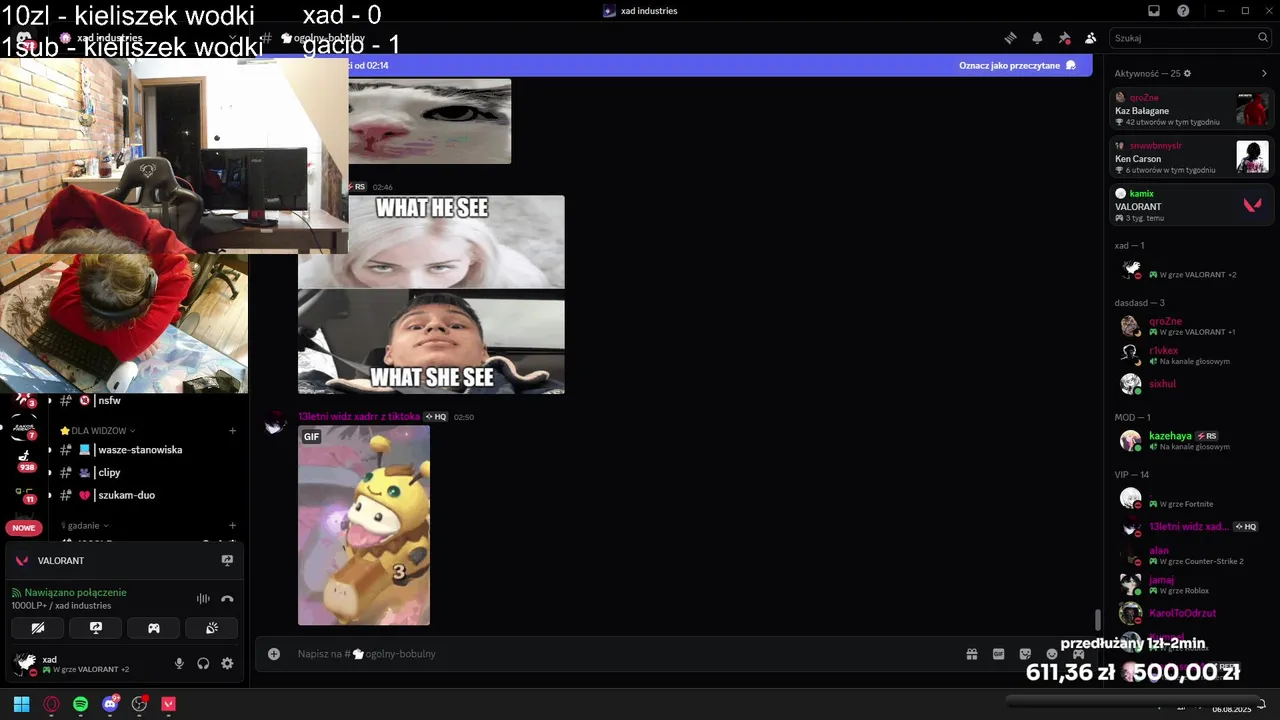Open server with 7 notification badge

click(x=24, y=428)
